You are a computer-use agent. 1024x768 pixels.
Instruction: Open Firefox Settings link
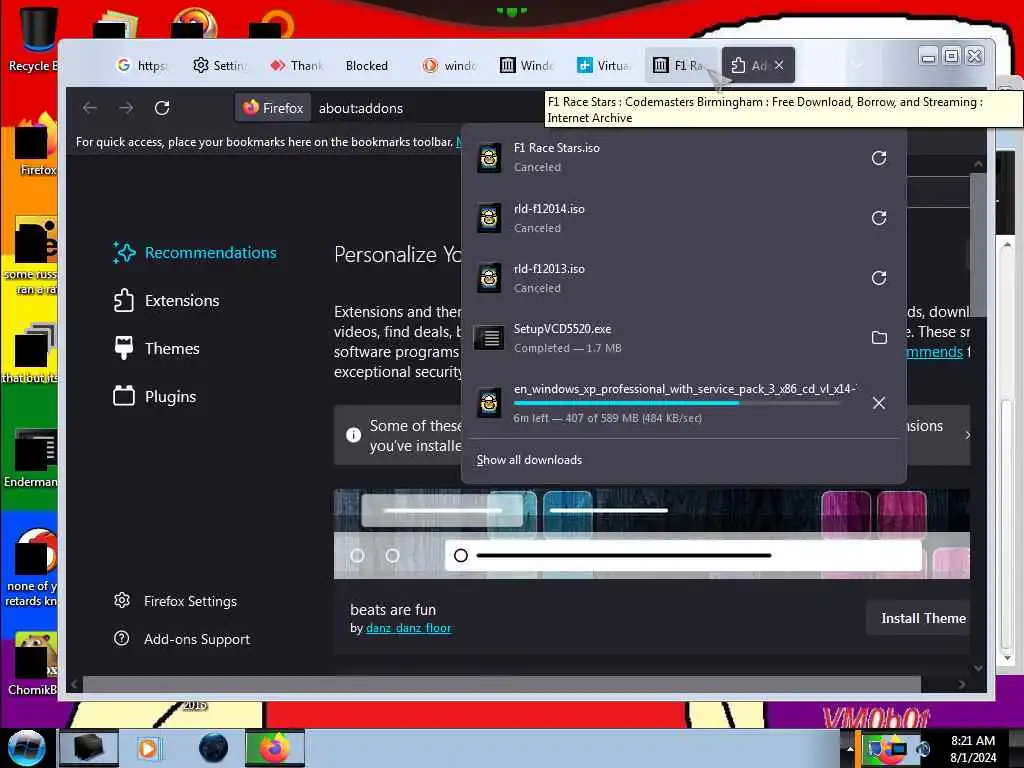tap(175, 601)
